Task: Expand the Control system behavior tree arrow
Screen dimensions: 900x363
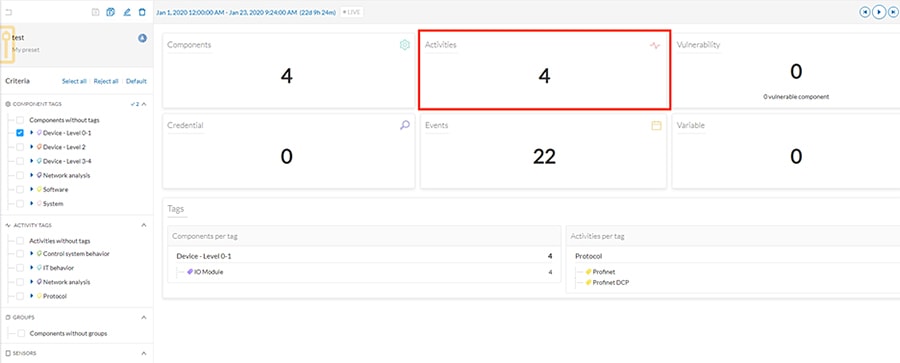Action: tap(32, 253)
